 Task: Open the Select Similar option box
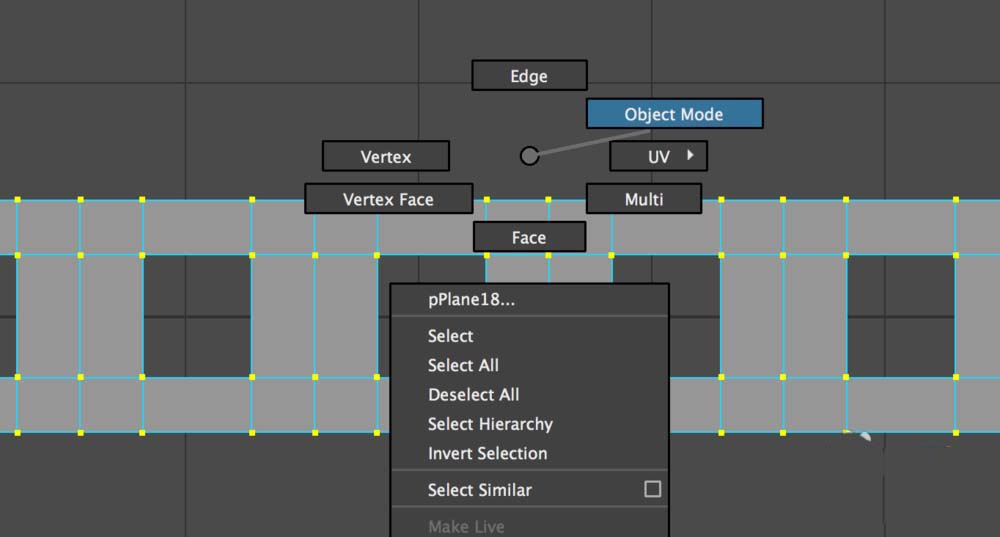click(653, 489)
